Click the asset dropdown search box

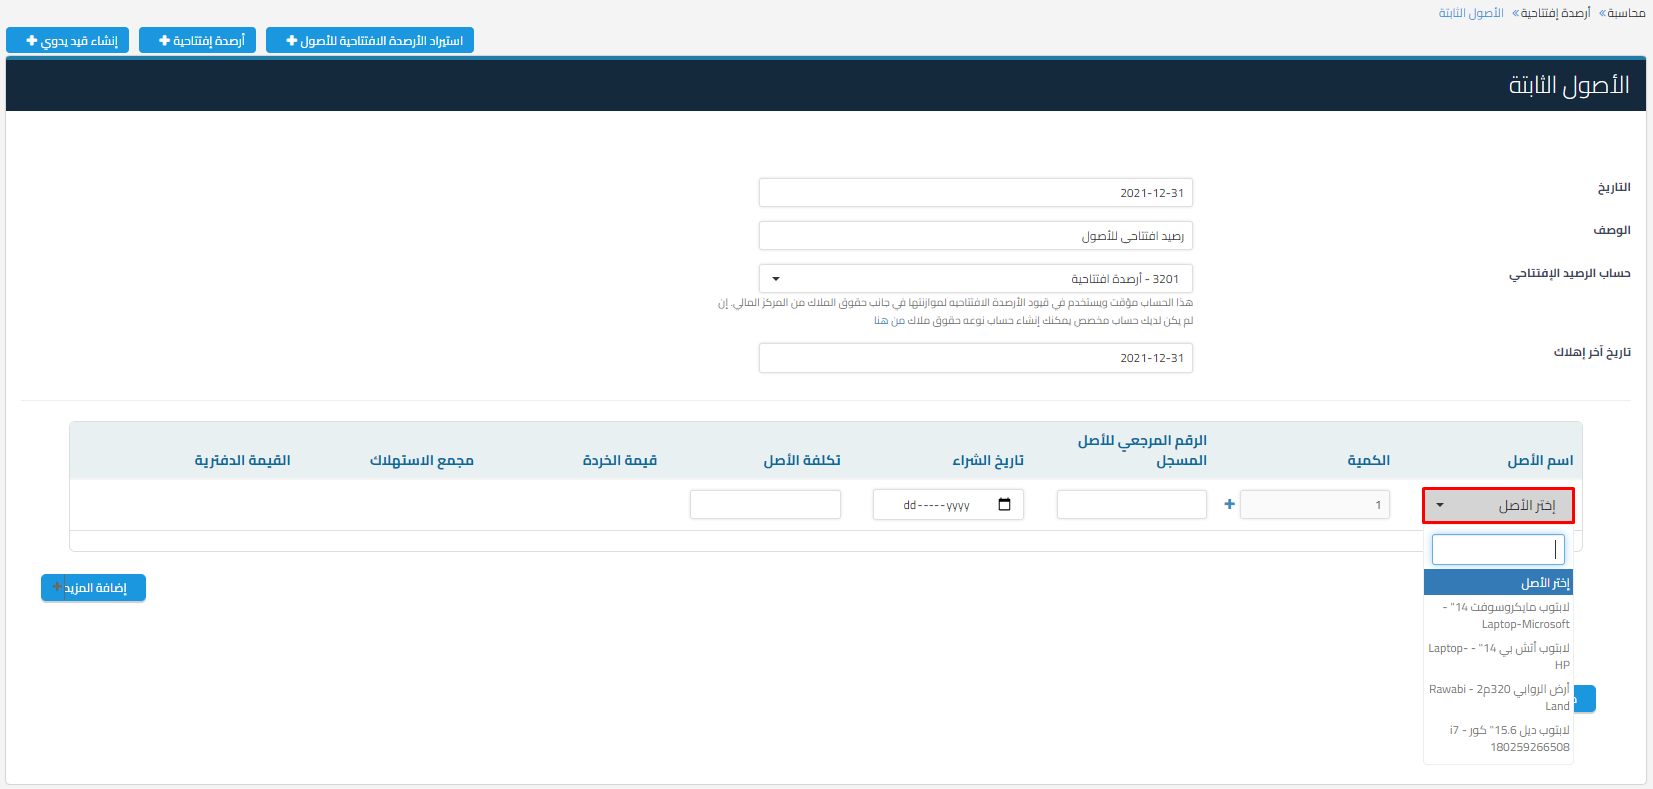tap(1497, 549)
